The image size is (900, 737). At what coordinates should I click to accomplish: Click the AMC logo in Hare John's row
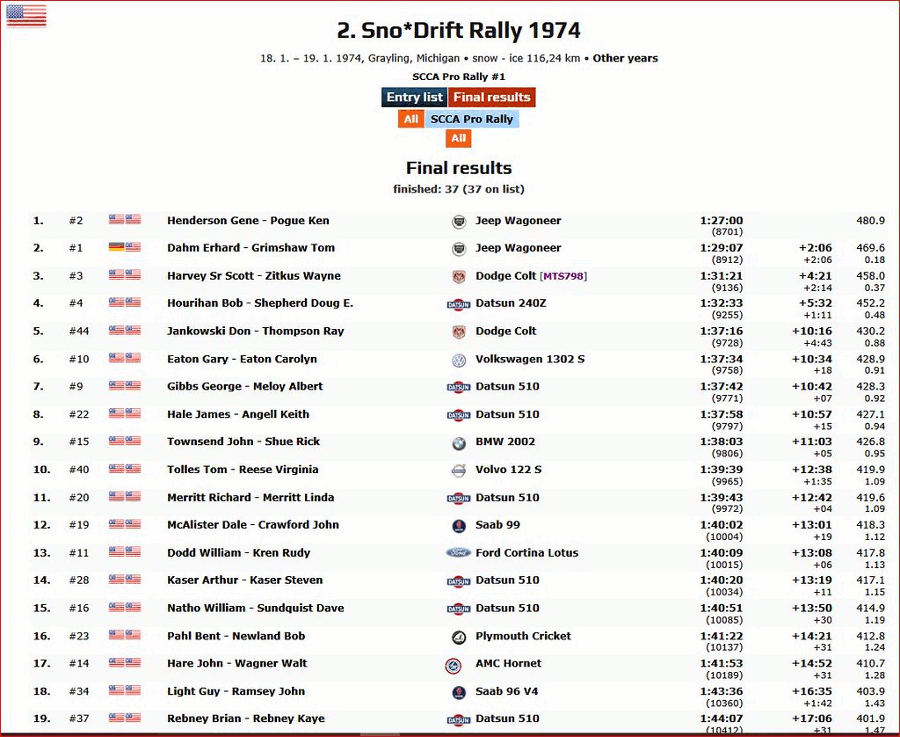click(453, 666)
